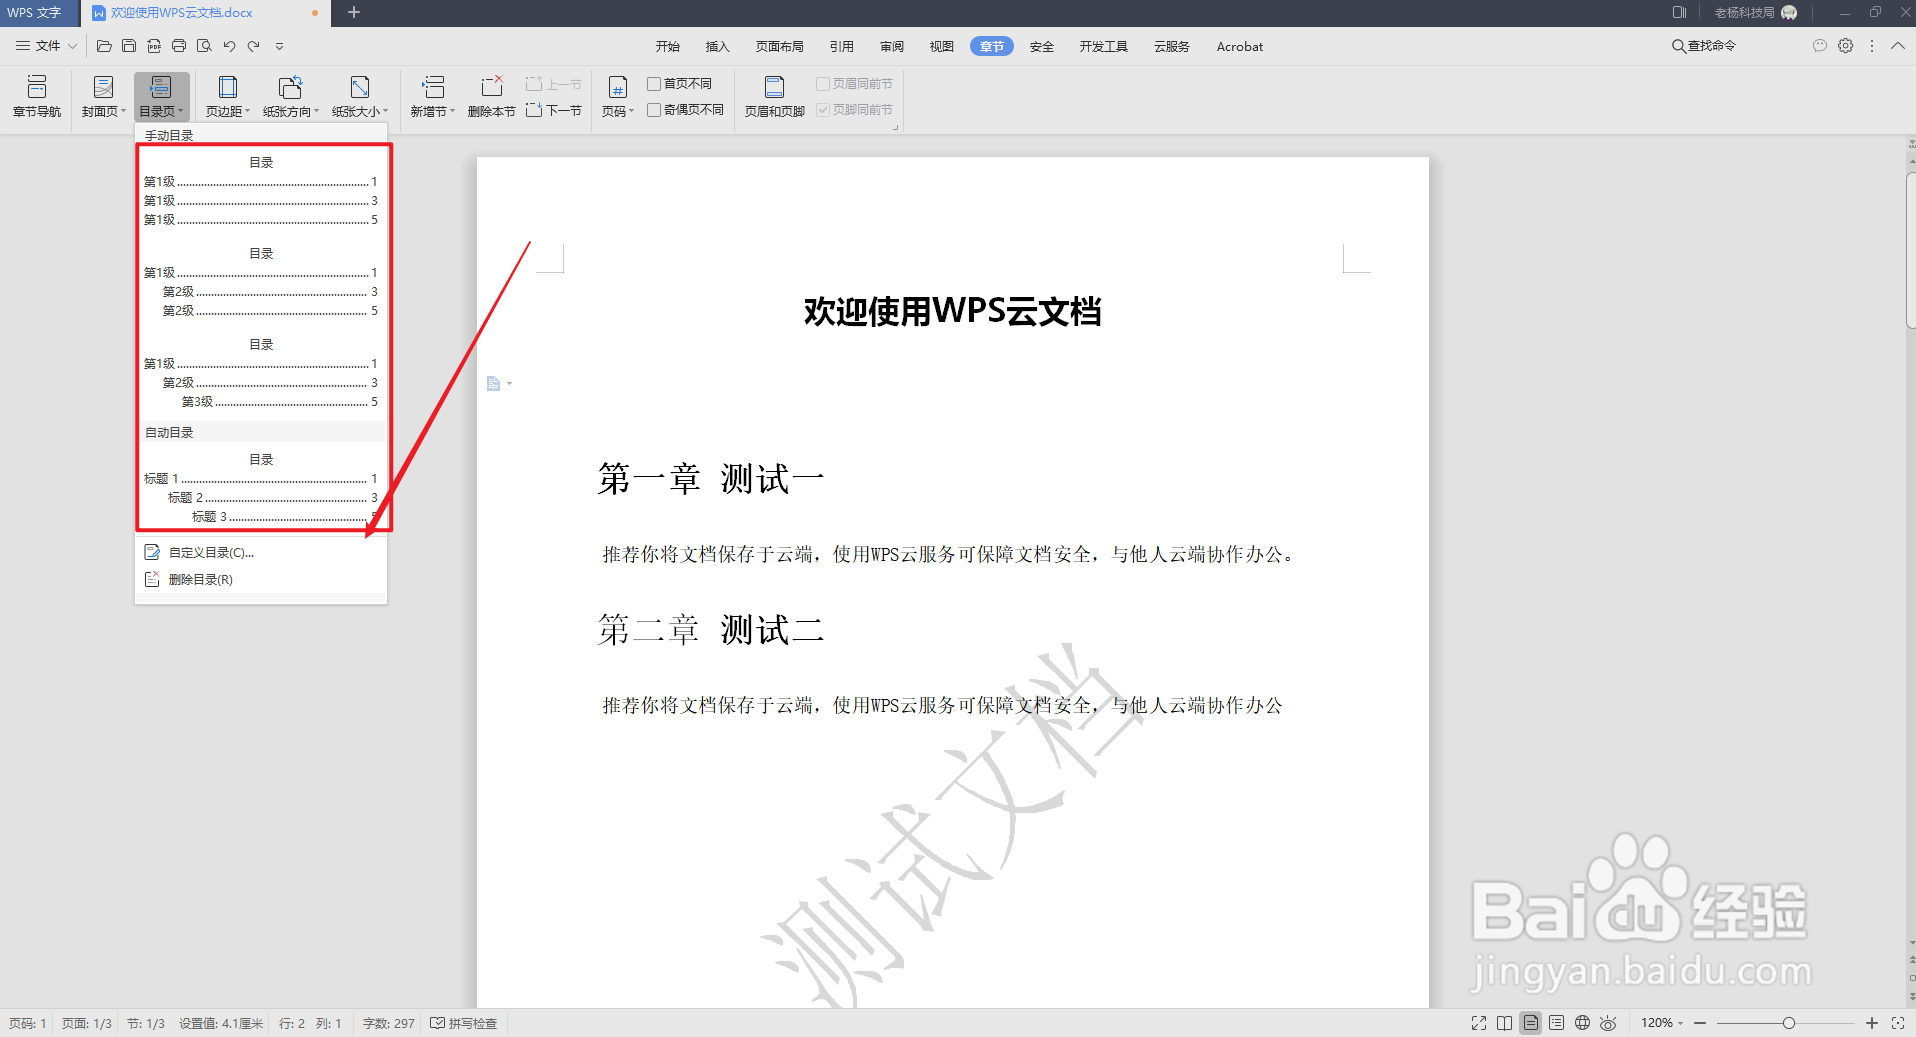Open the 页眉和页脚 header and footer editor

tap(773, 95)
